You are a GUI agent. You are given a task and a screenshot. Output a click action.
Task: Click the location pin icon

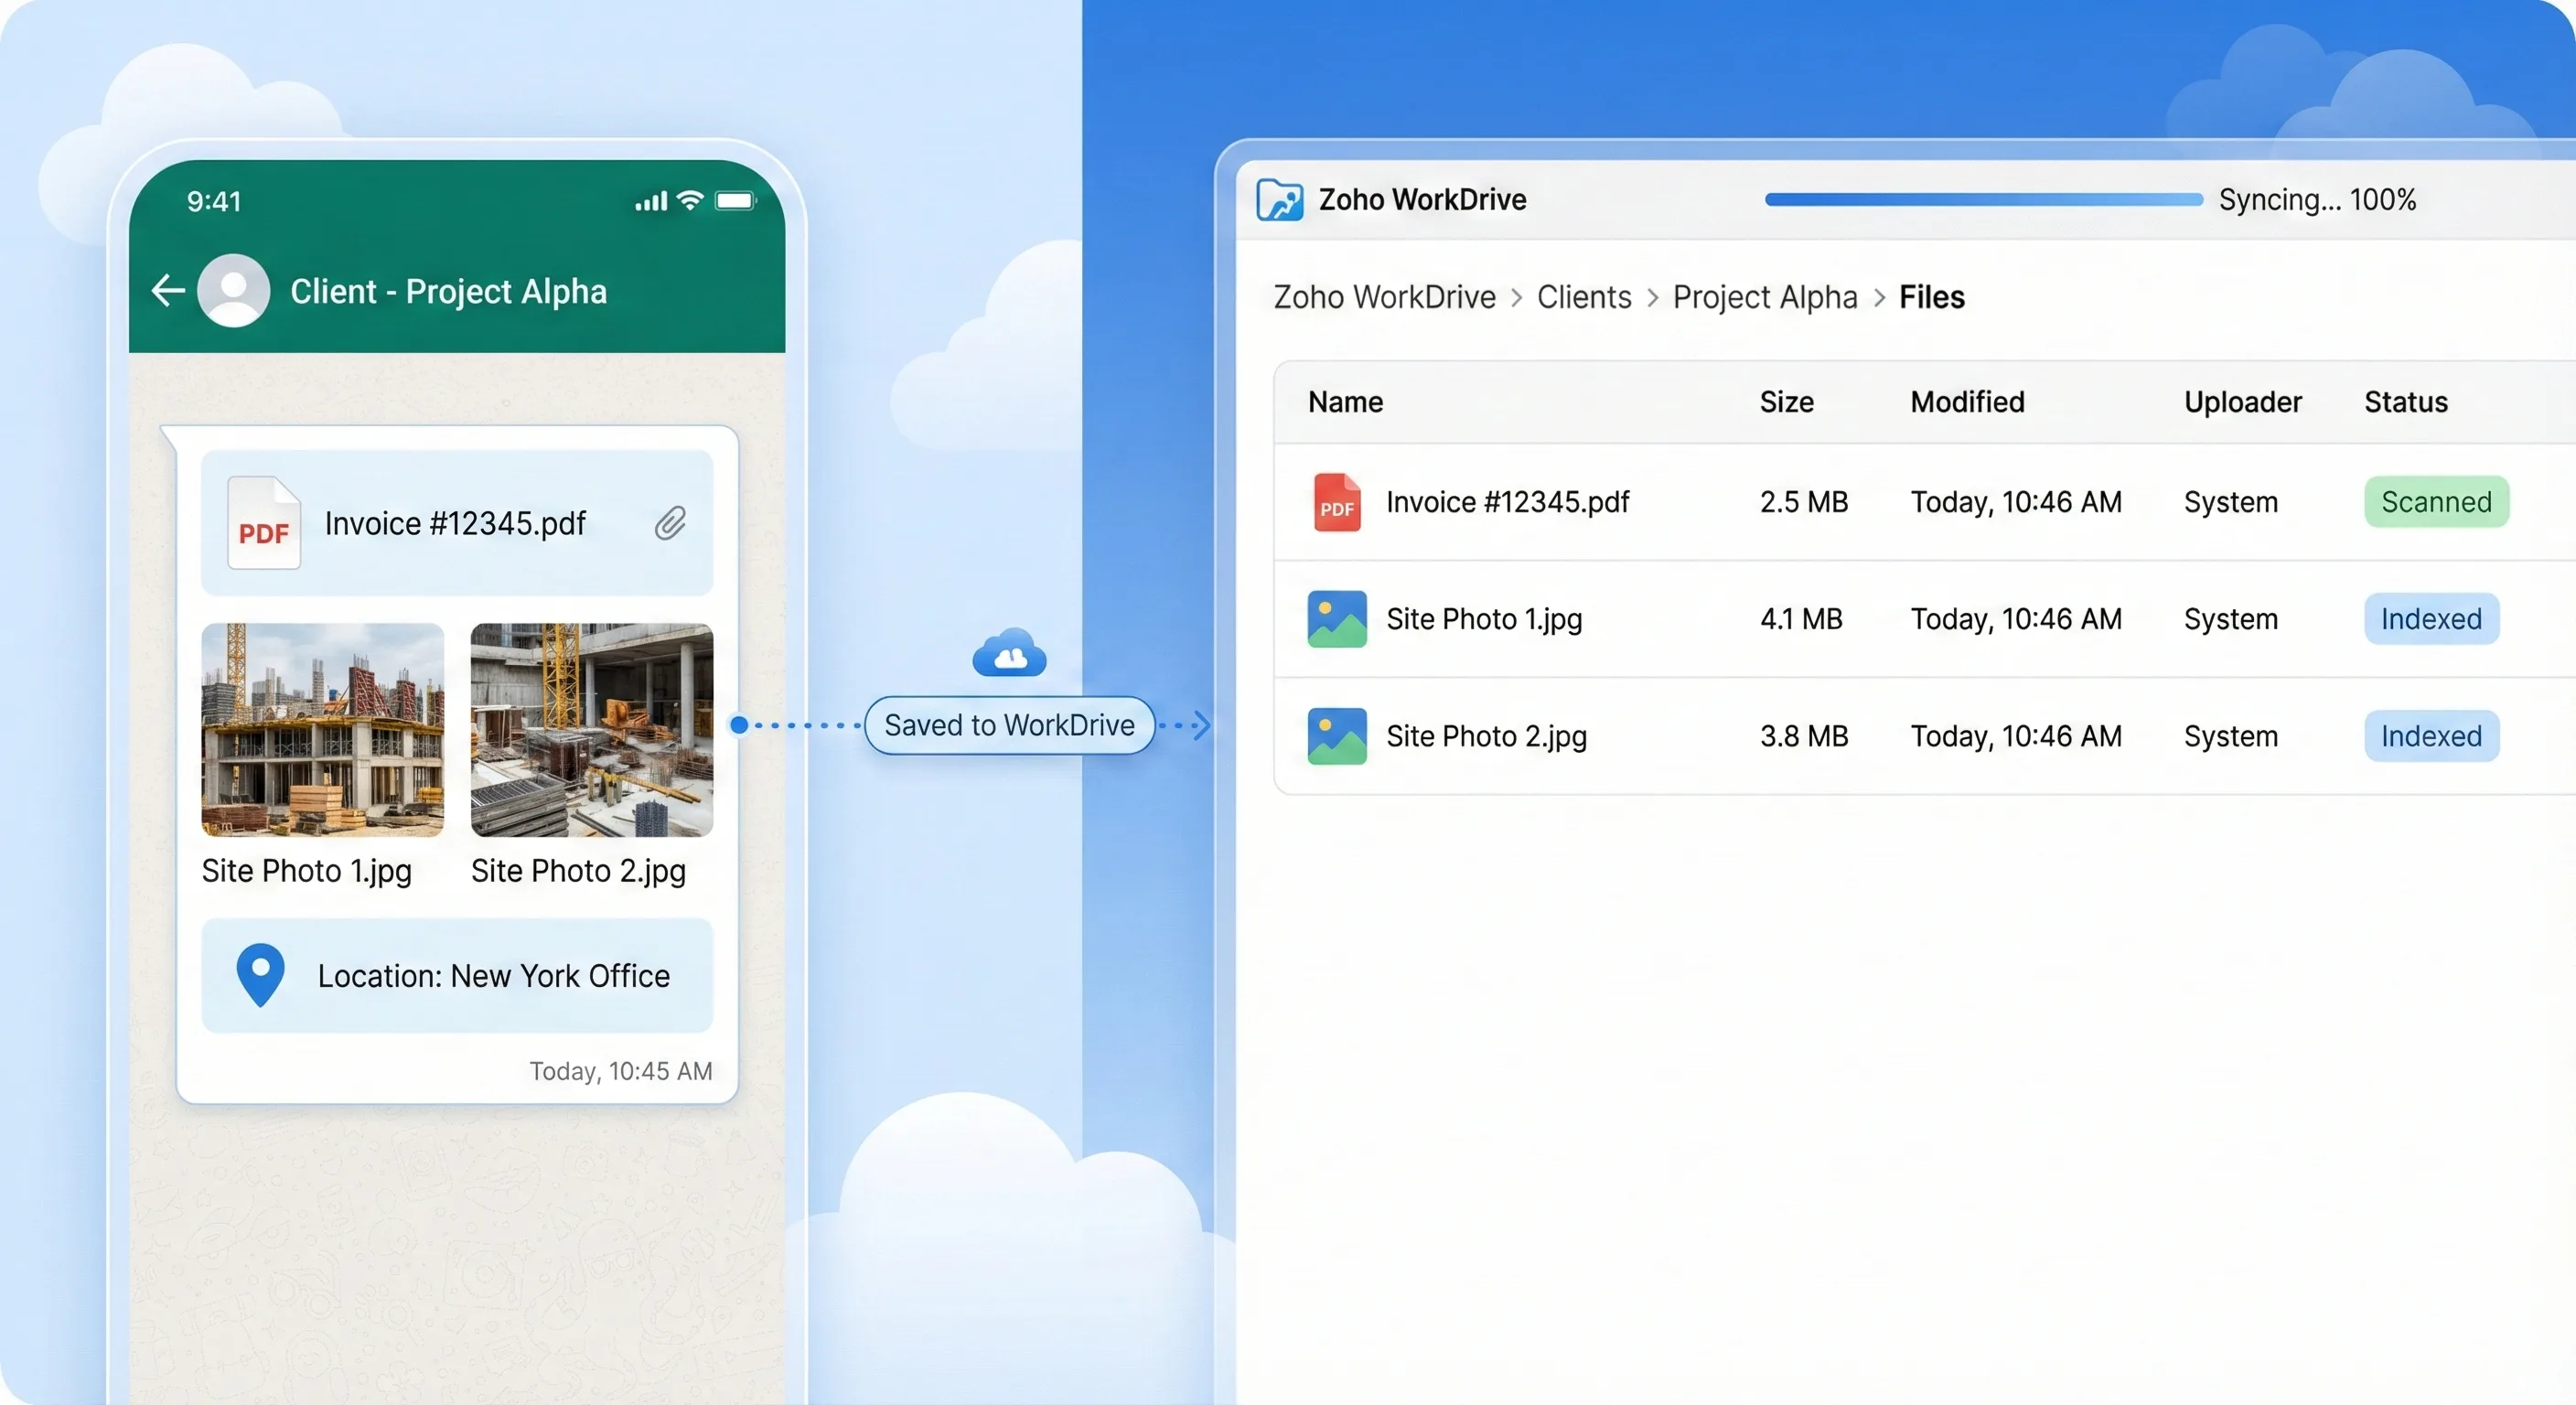coord(260,974)
